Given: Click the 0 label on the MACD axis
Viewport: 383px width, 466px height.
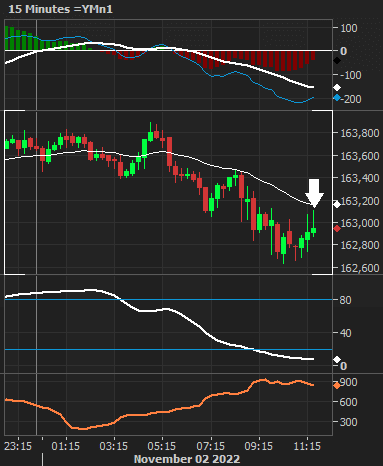Looking at the screenshot, I should coord(344,51).
